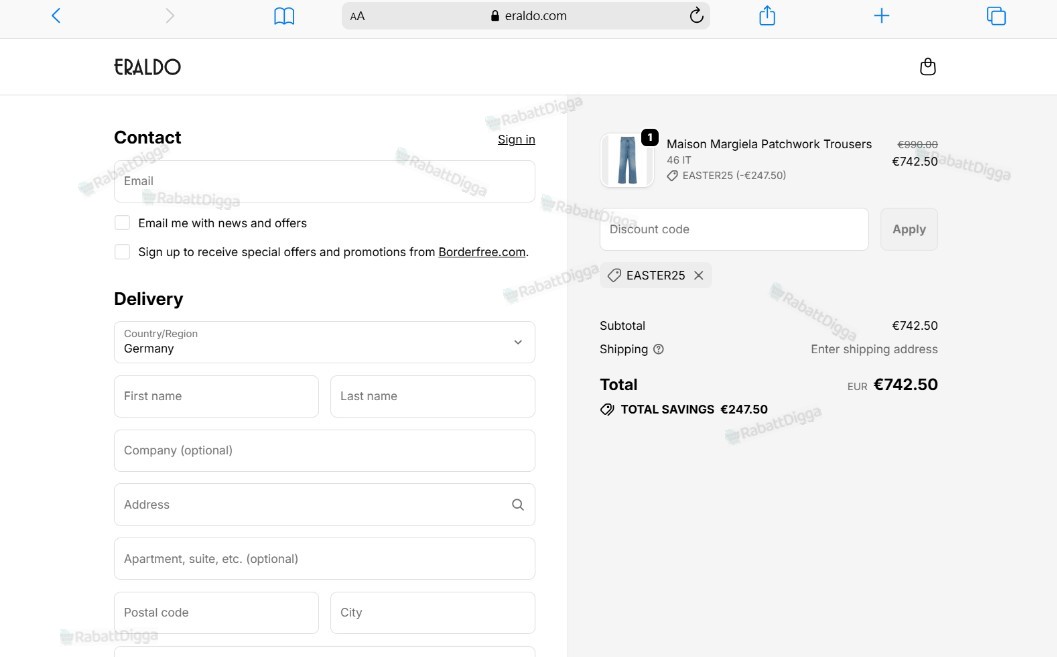Viewport: 1057px width, 657px height.
Task: Expand the Country/Region Germany dropdown
Action: coord(324,342)
